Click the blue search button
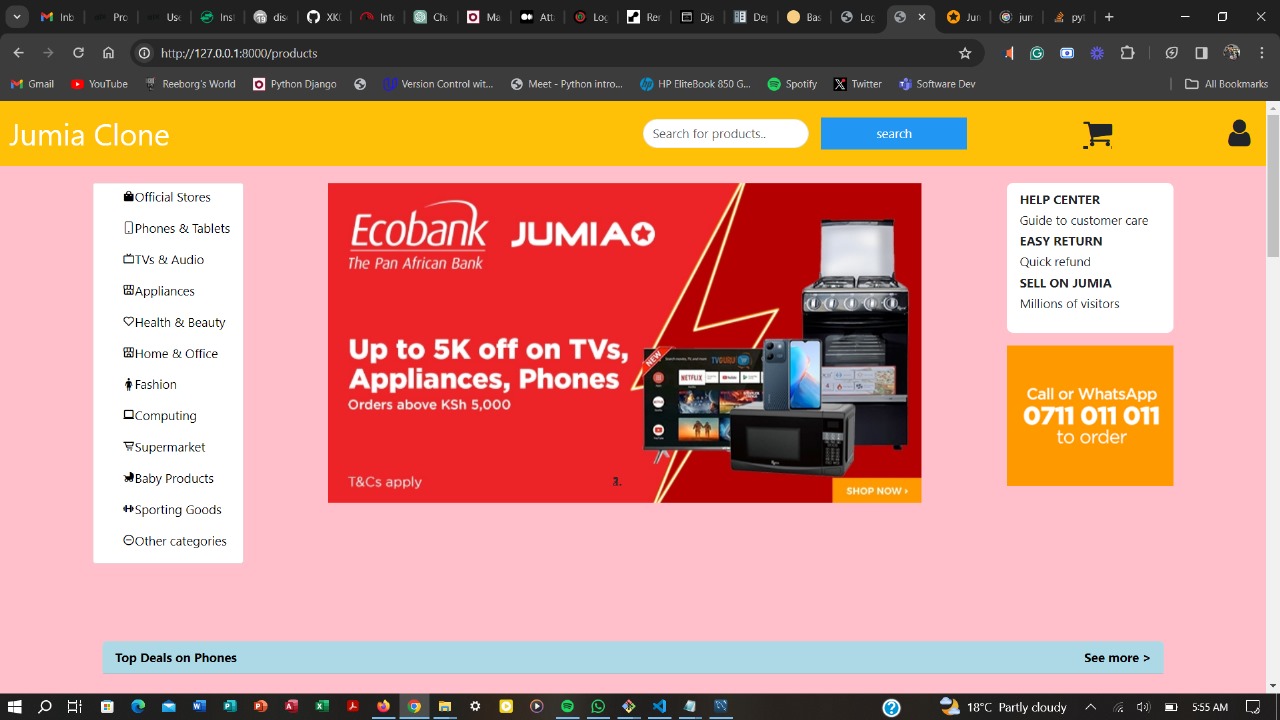1280x720 pixels. tap(894, 133)
